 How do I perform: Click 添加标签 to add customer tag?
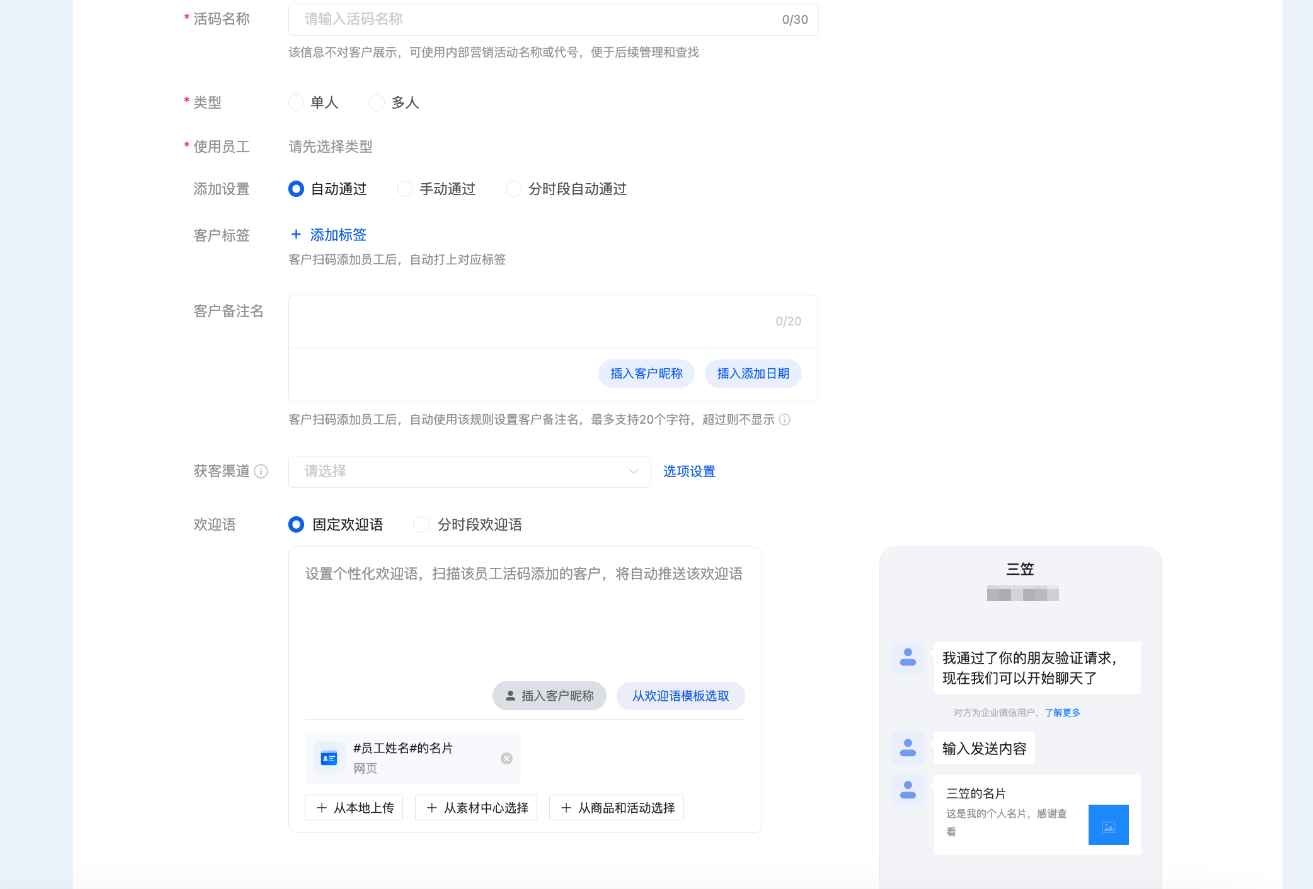pyautogui.click(x=328, y=235)
